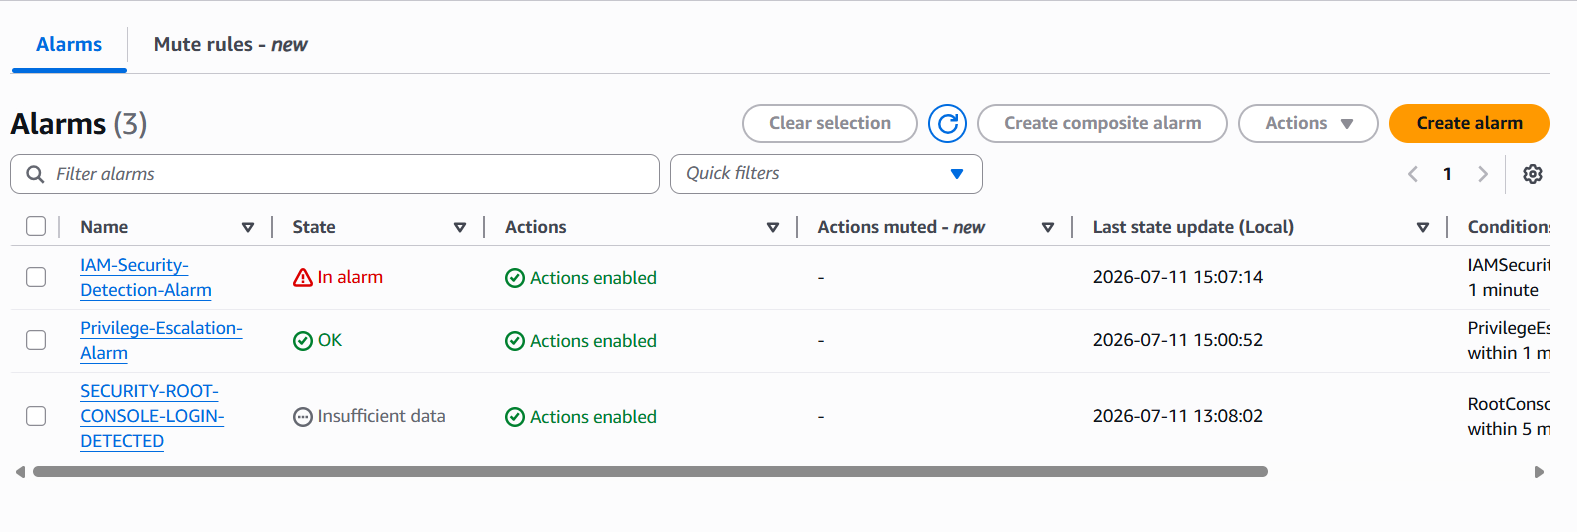Open table preferences gear icon

(1532, 174)
